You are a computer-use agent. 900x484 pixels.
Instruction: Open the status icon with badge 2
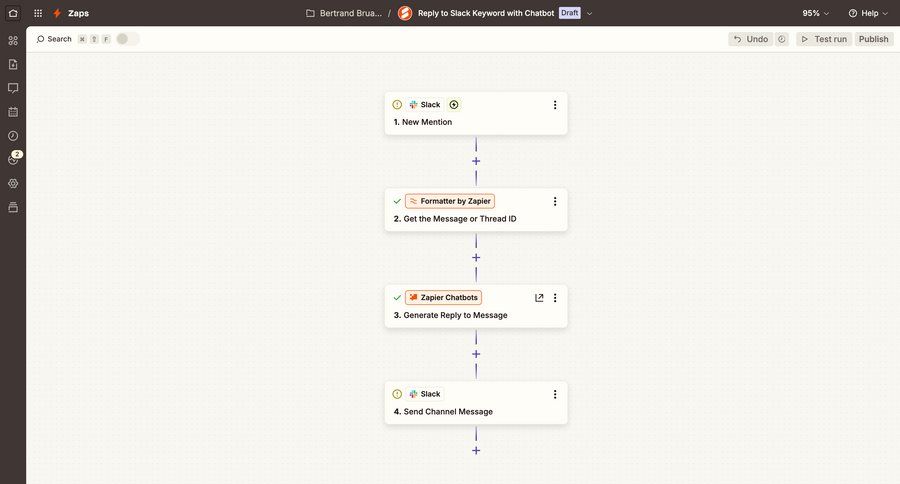pyautogui.click(x=14, y=158)
